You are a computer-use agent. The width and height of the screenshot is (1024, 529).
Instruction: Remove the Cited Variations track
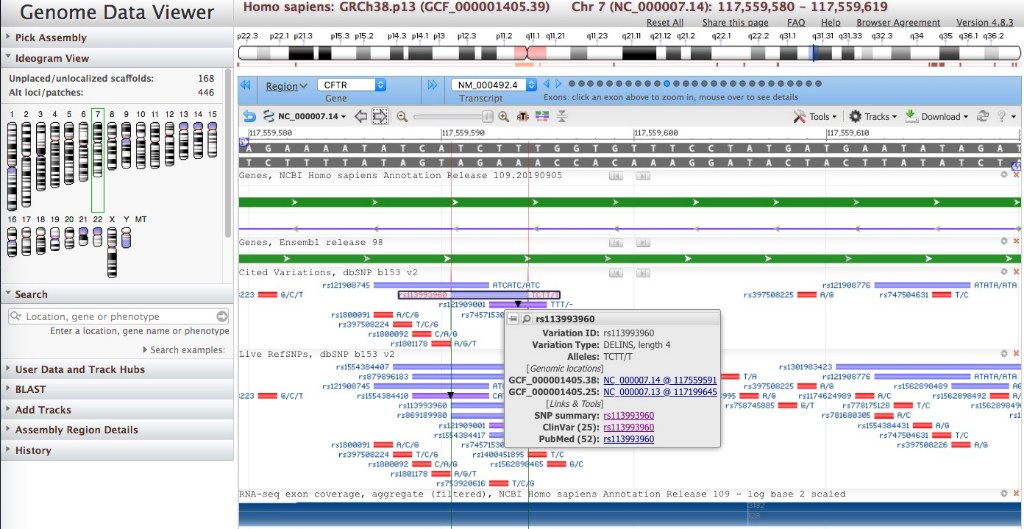(x=1016, y=272)
